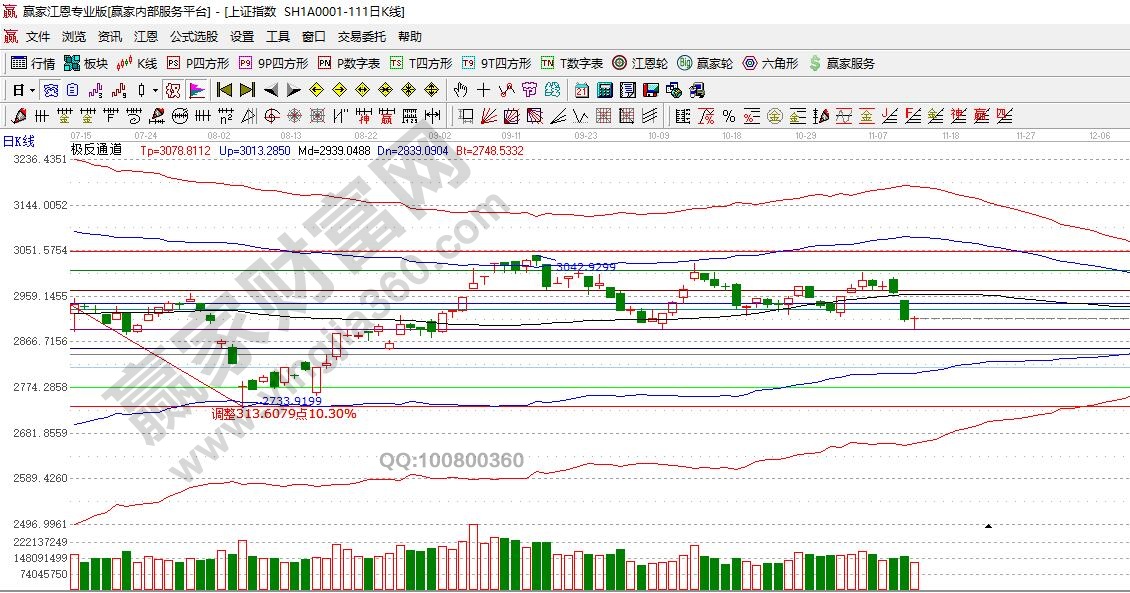The width and height of the screenshot is (1130, 593).
Task: Click the 江恩轮 button
Action: click(x=640, y=63)
